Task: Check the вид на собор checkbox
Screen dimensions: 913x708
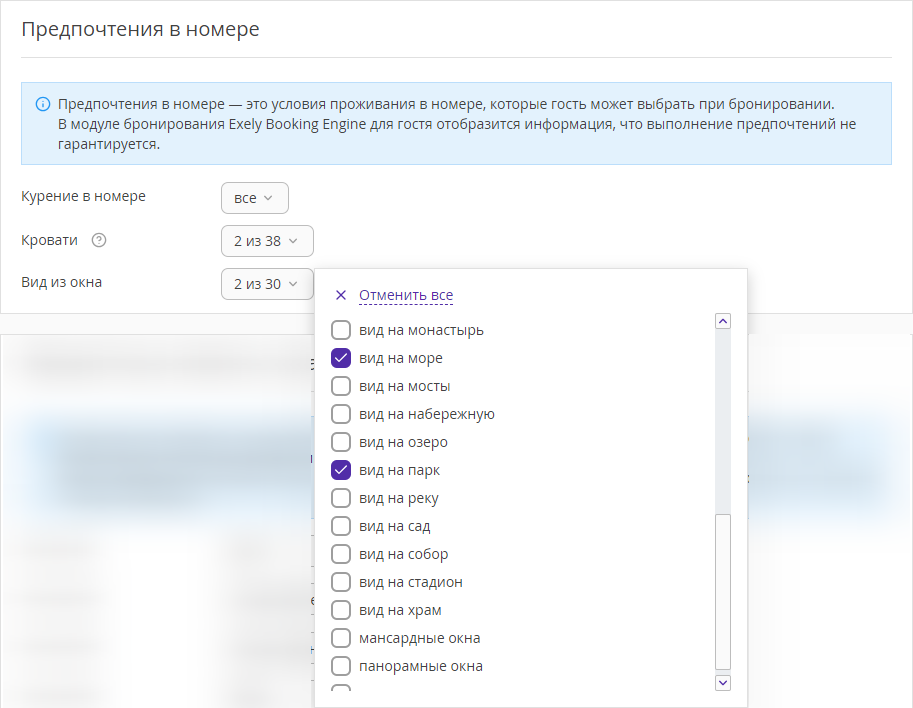Action: [x=341, y=554]
